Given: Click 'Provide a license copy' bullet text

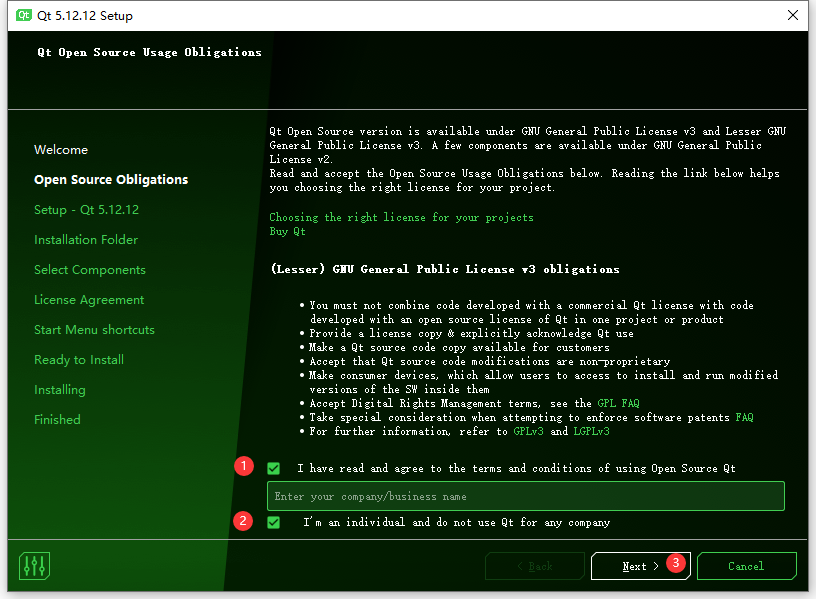Looking at the screenshot, I should click(x=471, y=333).
